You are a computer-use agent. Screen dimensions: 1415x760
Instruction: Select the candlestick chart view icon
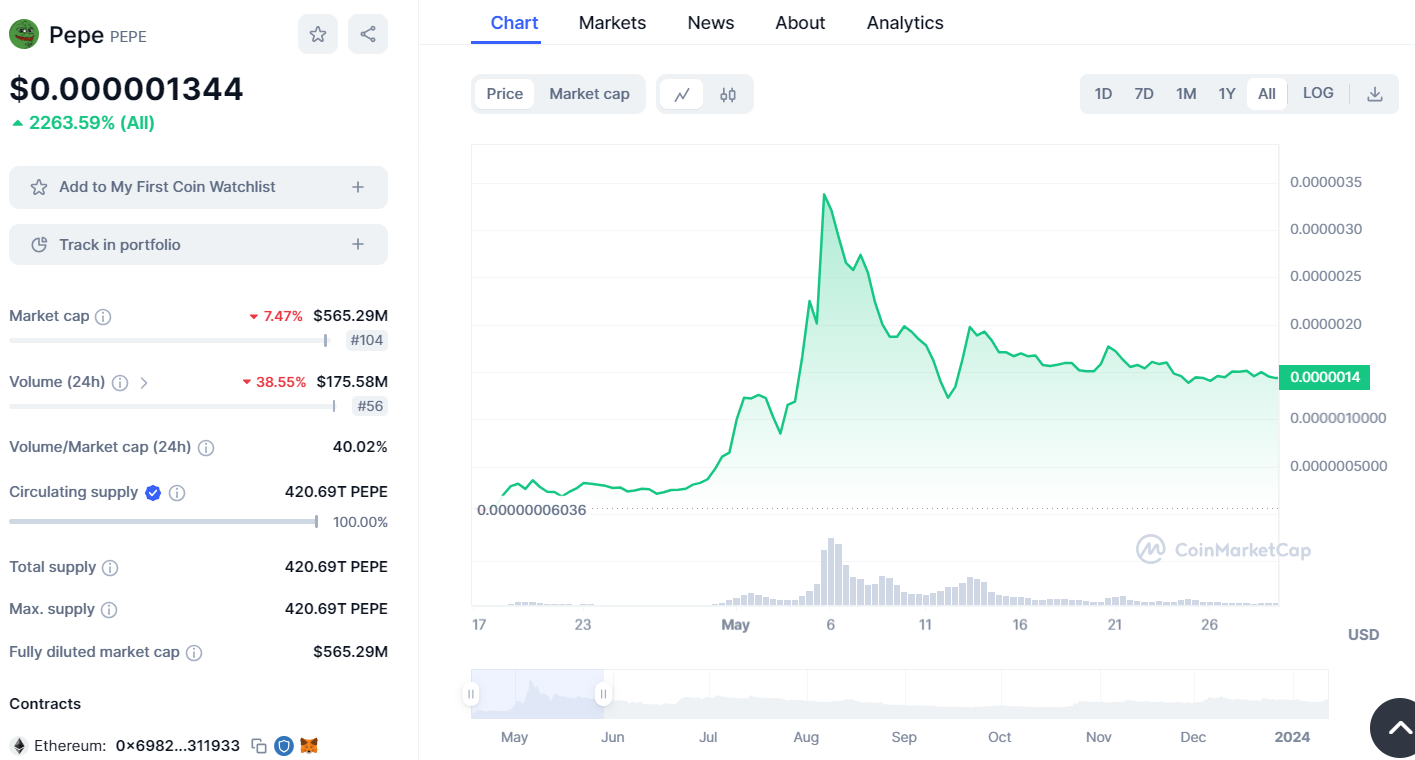(728, 94)
